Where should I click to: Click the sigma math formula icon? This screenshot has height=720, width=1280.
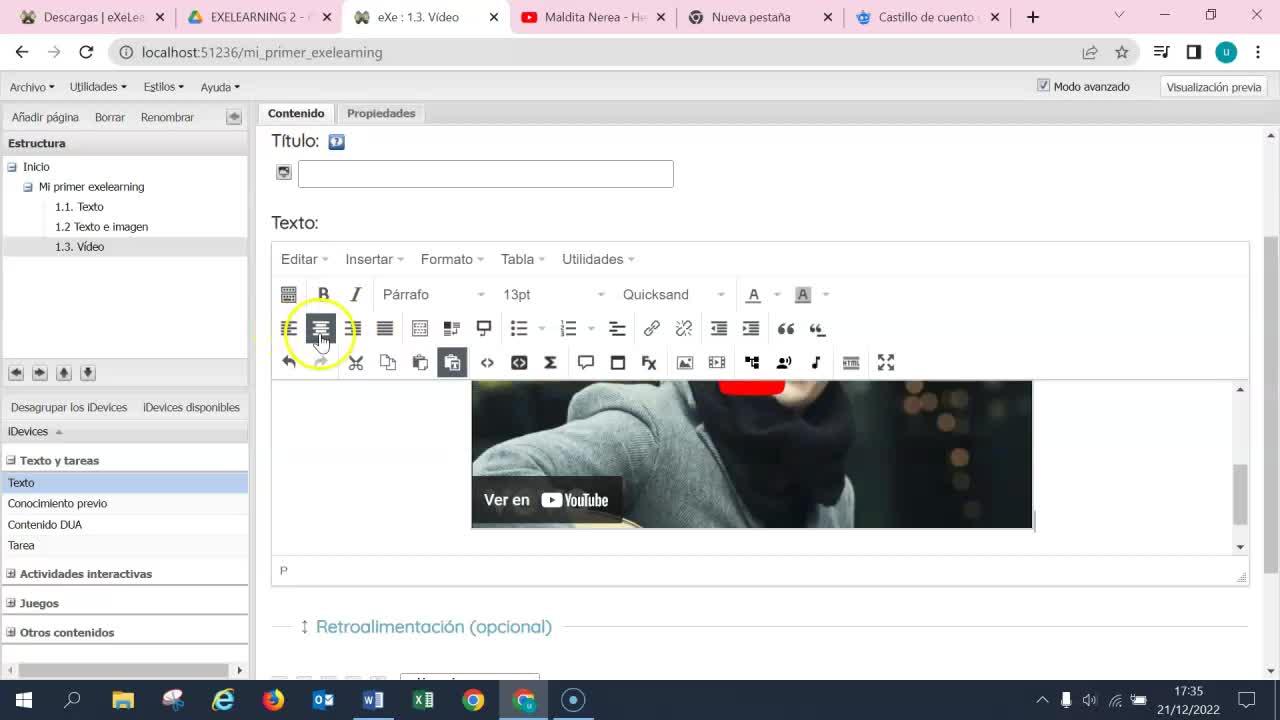pos(550,362)
